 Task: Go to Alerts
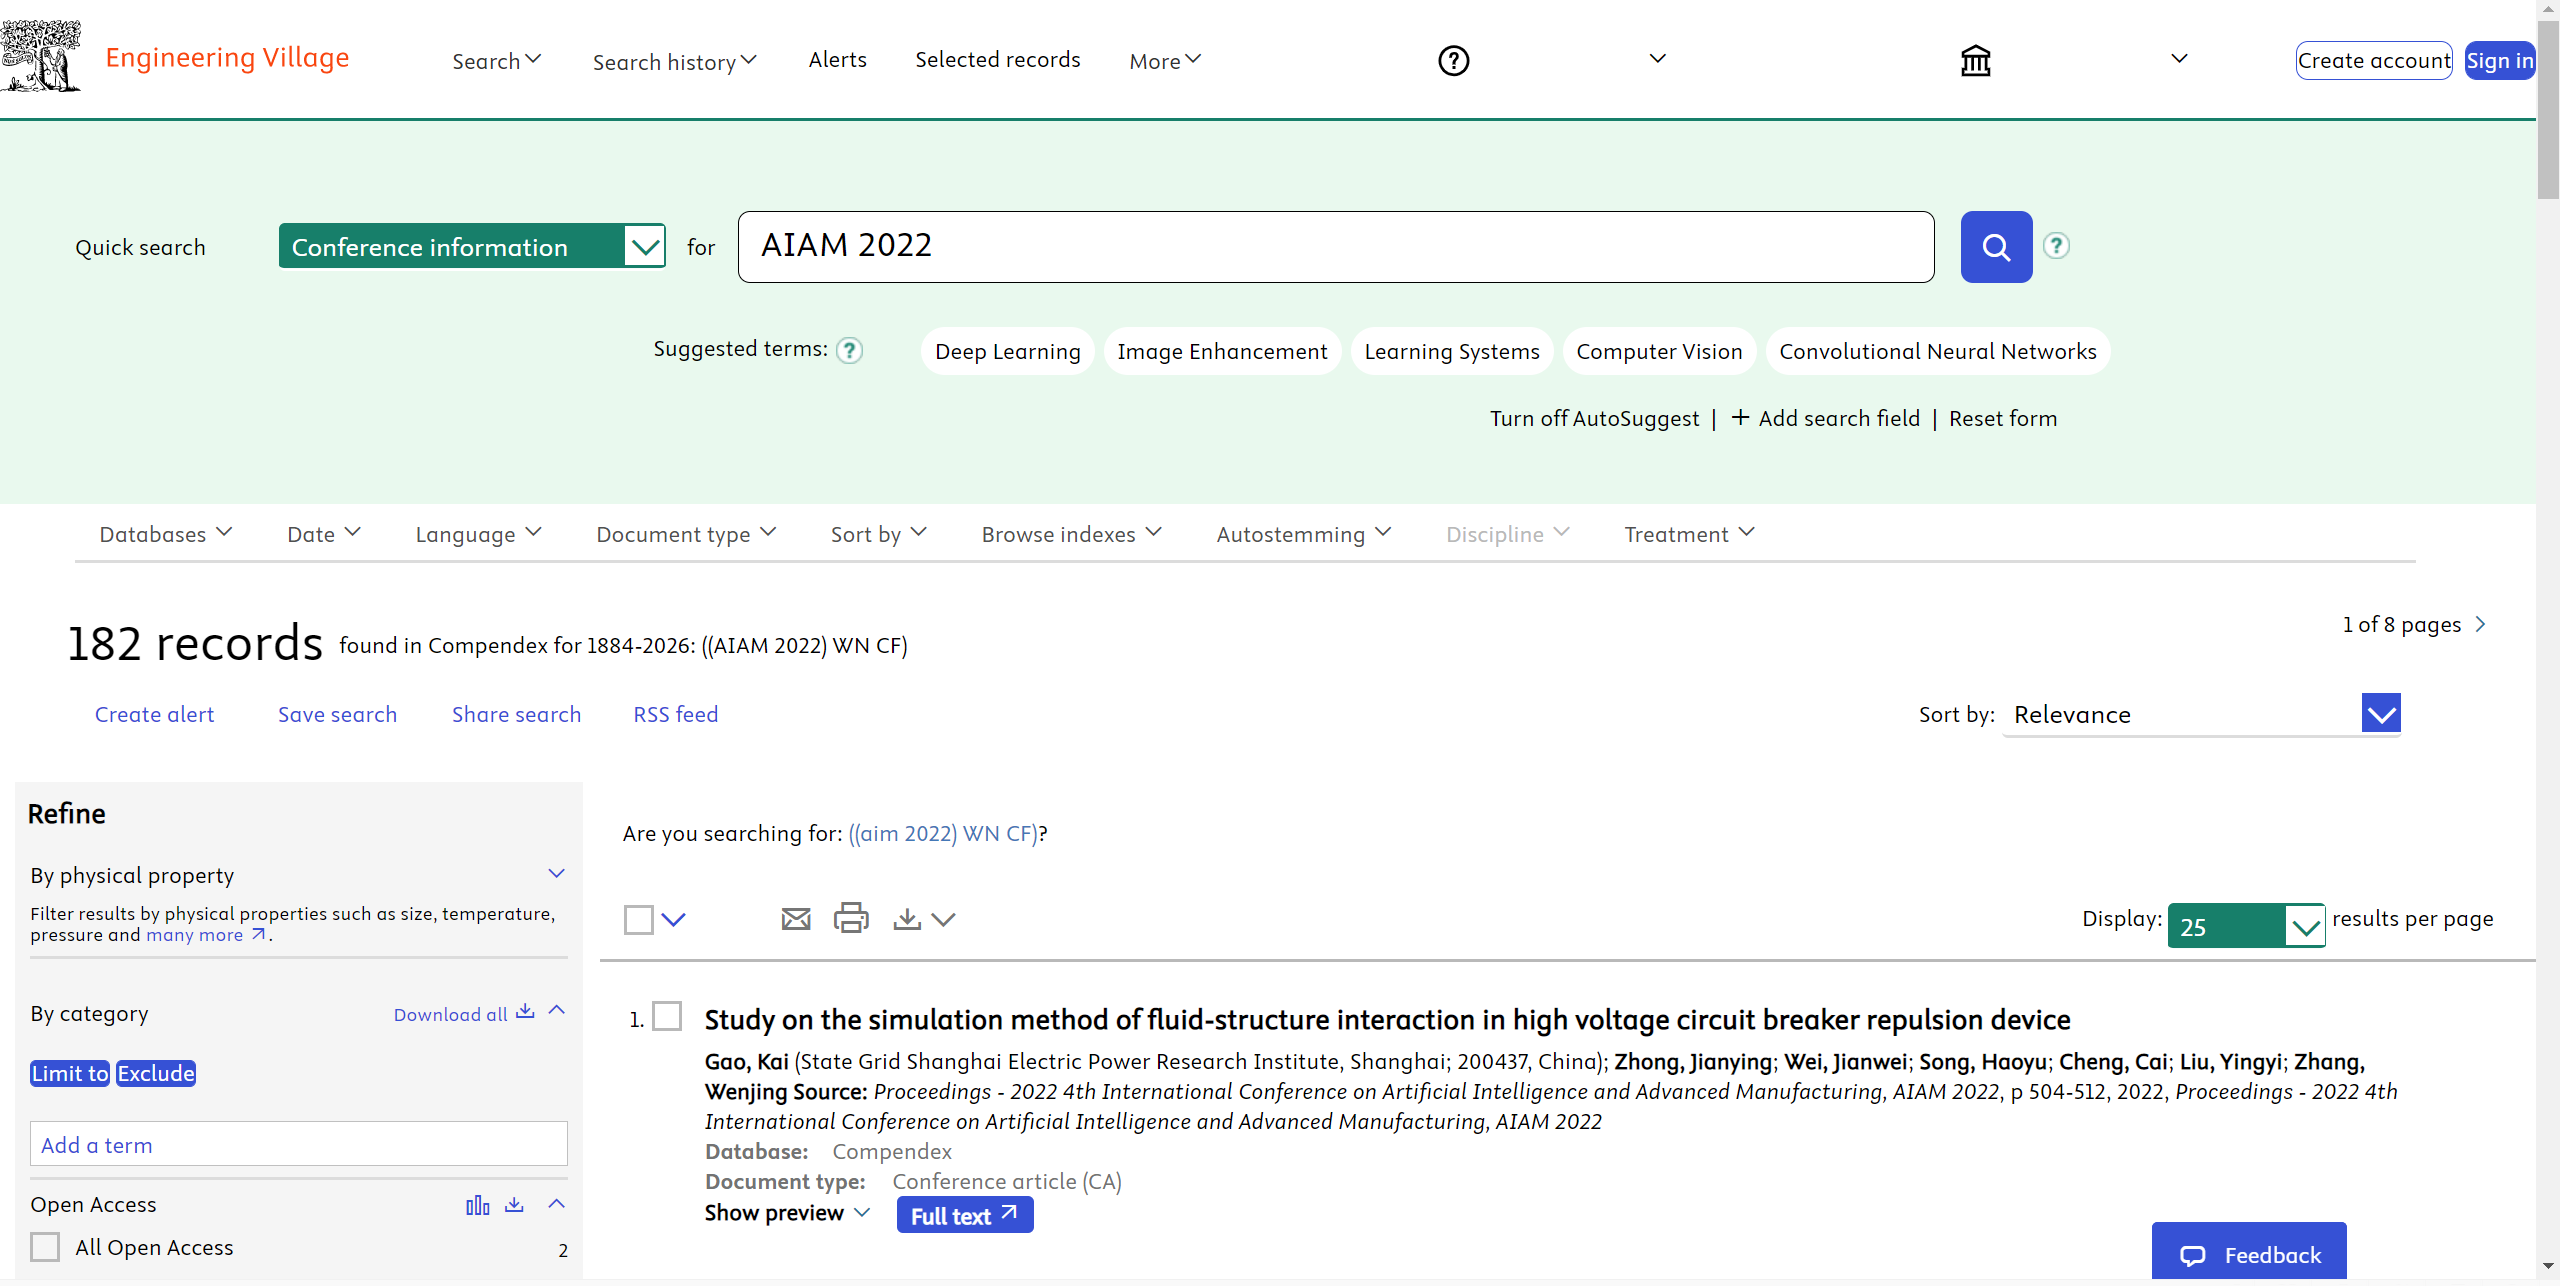(837, 60)
